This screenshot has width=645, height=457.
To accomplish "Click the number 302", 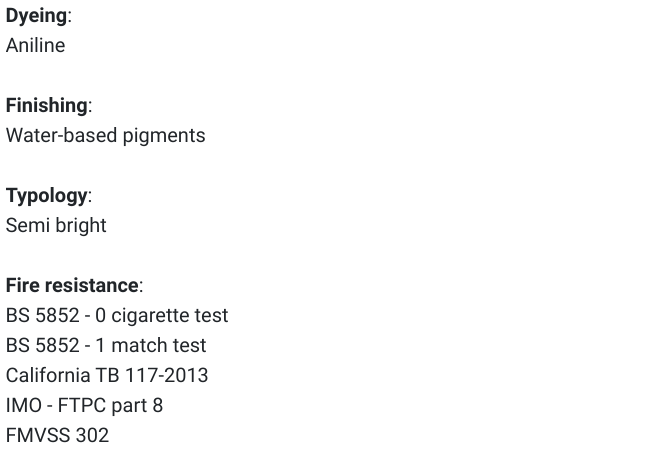I will [92, 436].
